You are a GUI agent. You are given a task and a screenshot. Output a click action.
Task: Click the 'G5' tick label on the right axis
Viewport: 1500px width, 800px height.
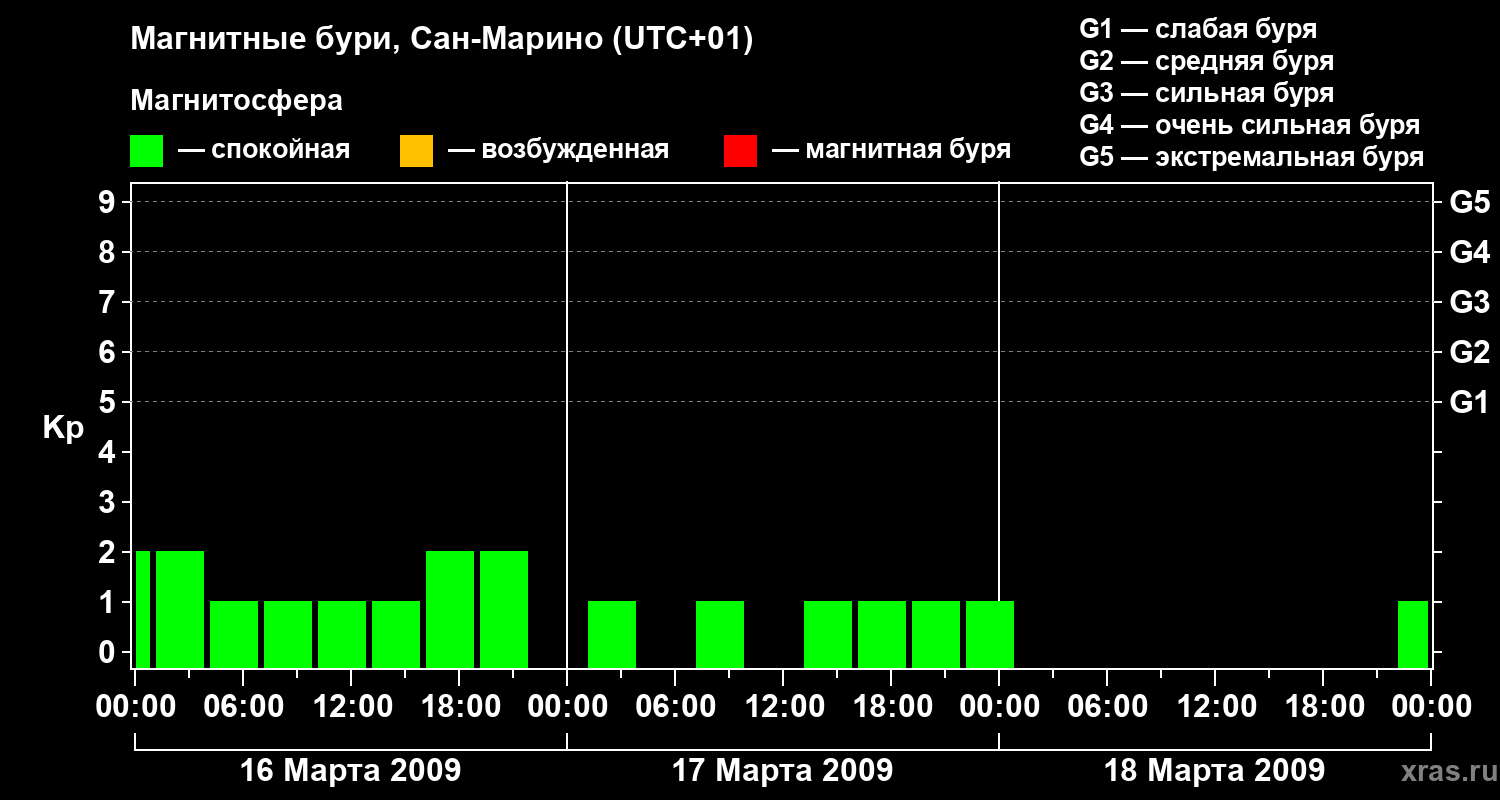click(1470, 202)
